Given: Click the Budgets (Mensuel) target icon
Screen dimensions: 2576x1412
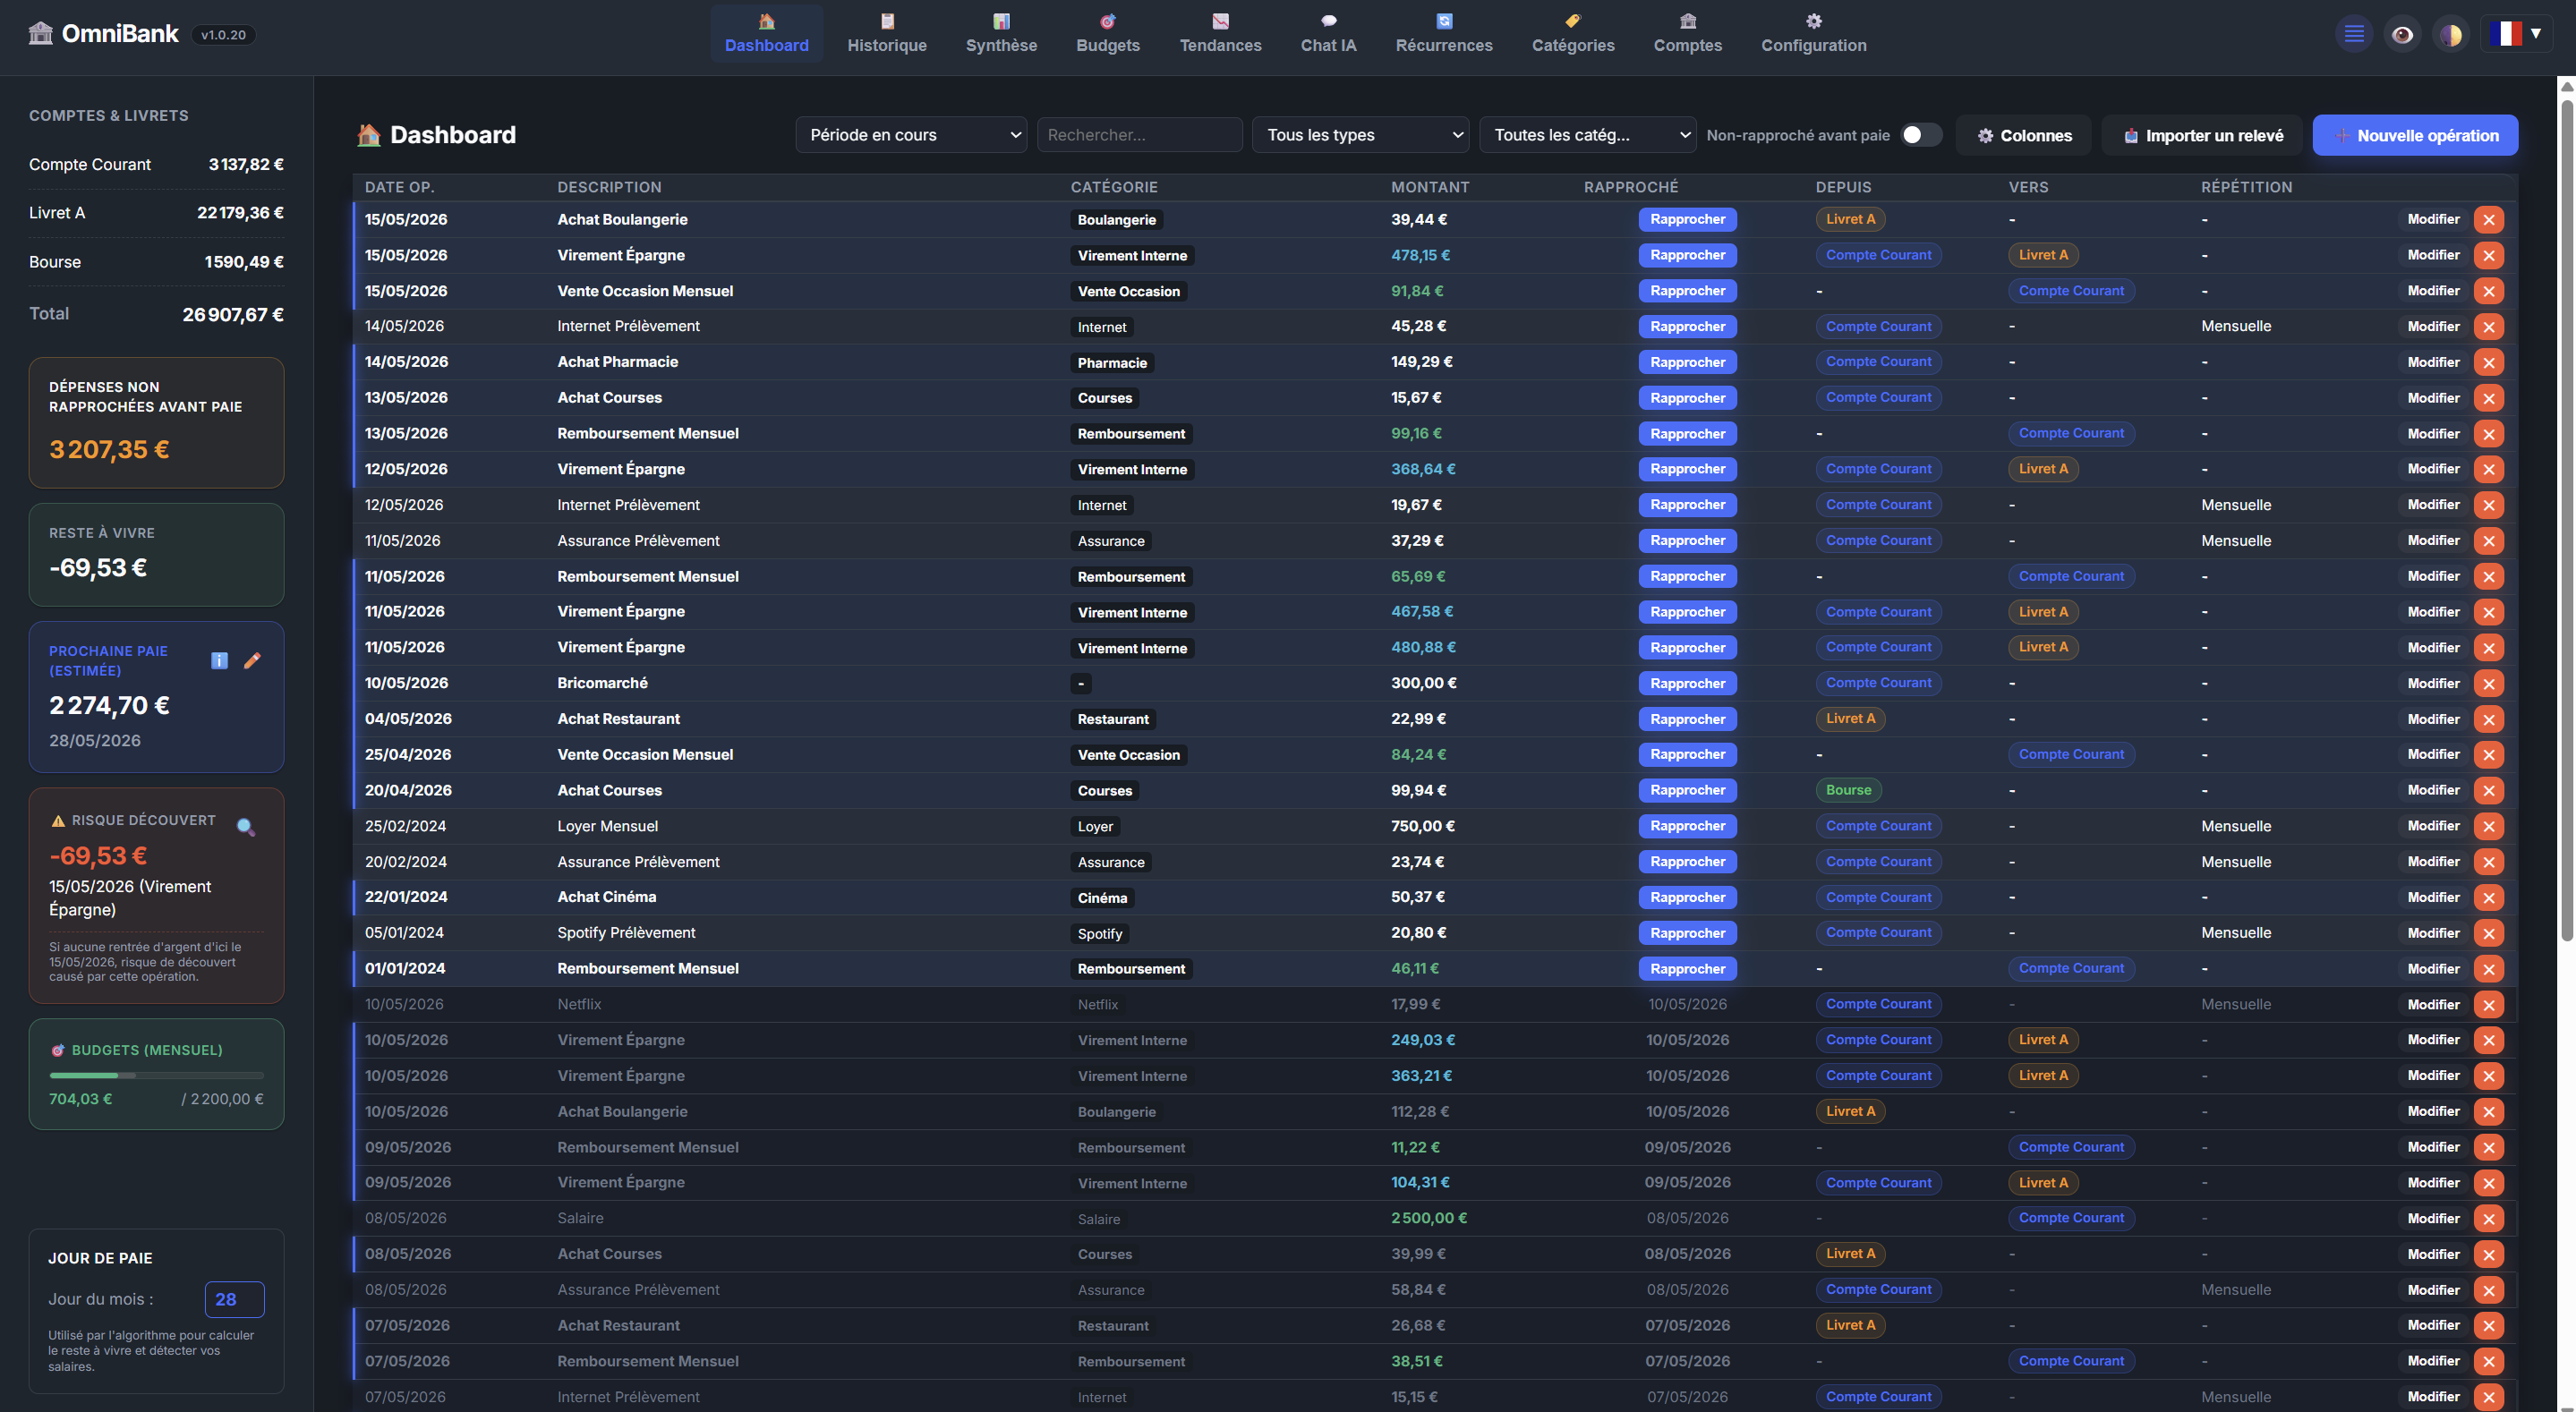Looking at the screenshot, I should point(58,1050).
